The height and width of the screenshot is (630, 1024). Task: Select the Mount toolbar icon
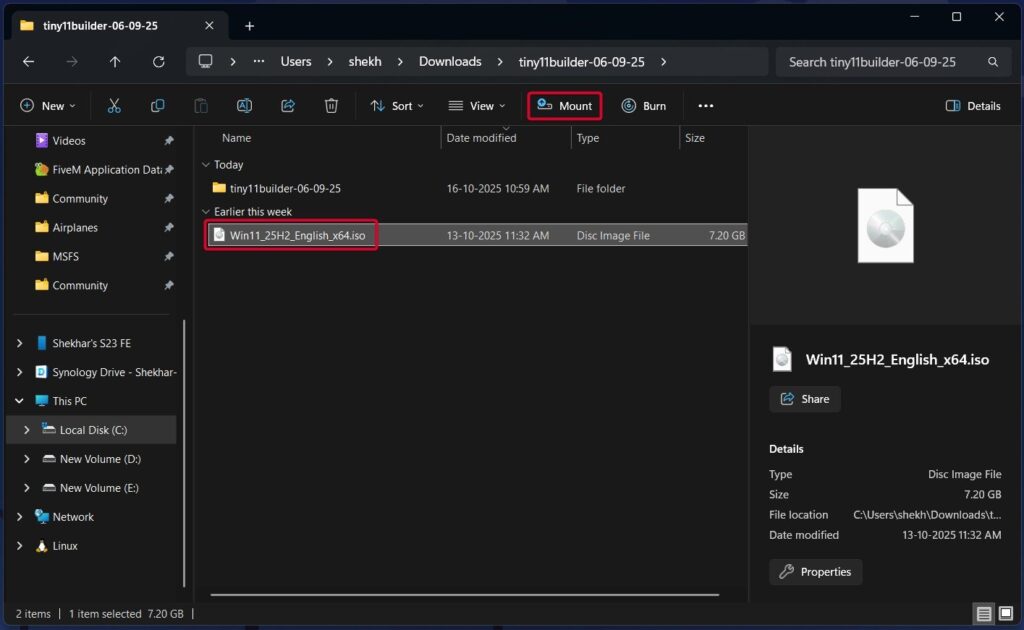(x=564, y=105)
